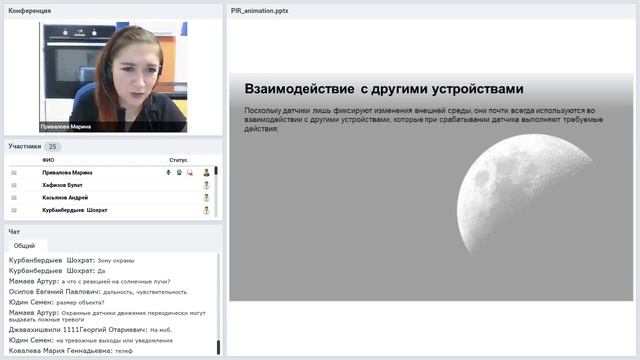Click the Конференция panel title
The image size is (640, 360).
click(x=30, y=11)
